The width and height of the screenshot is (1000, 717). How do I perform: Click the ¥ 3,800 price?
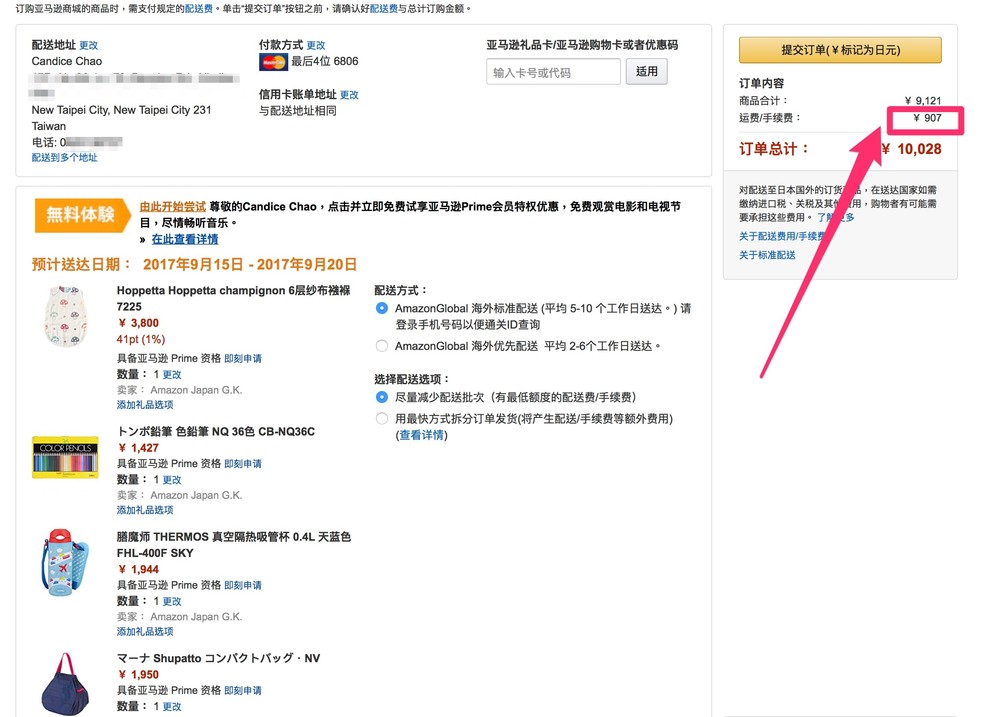click(x=138, y=323)
